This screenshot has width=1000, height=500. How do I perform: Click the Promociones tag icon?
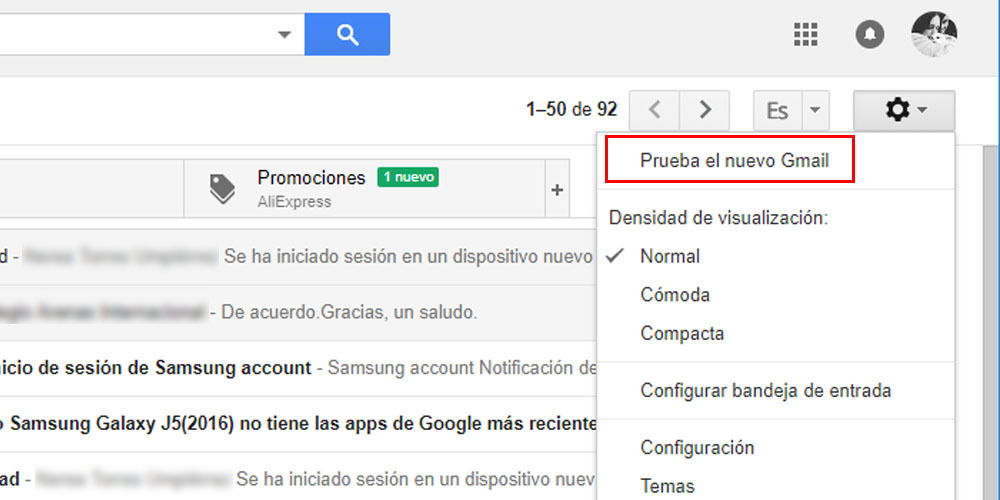point(222,189)
